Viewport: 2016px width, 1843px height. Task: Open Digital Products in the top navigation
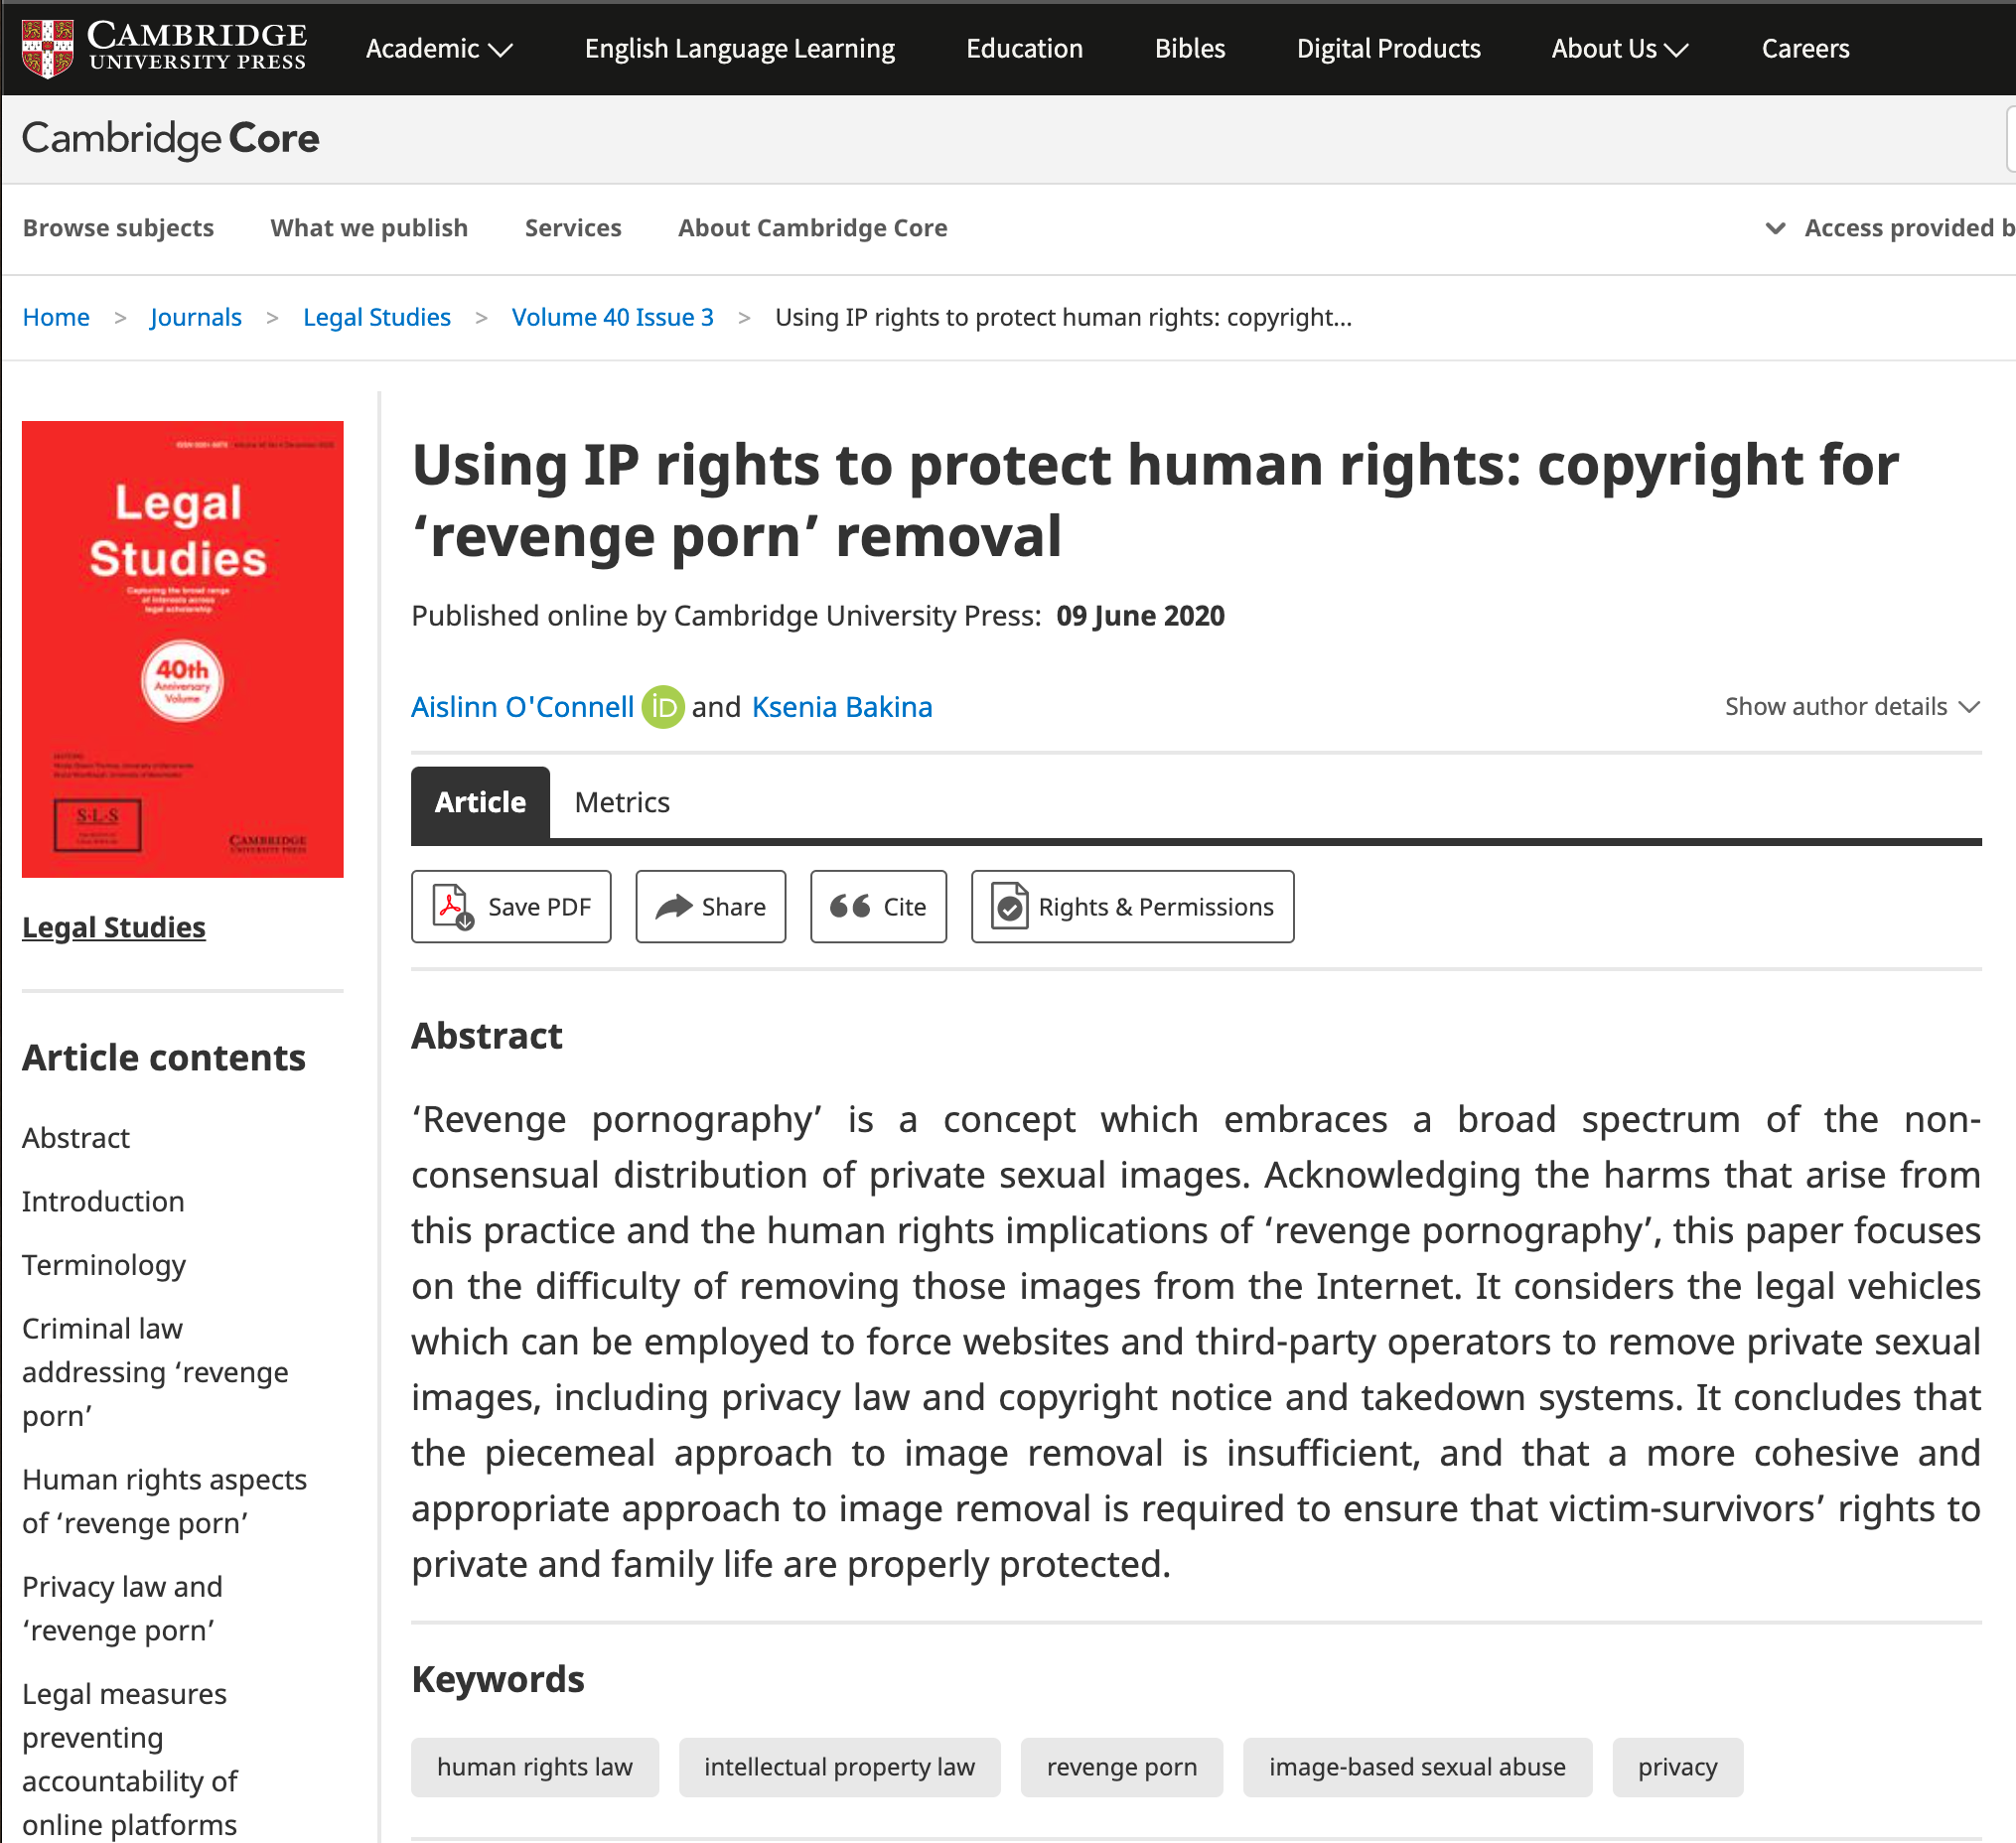(x=1388, y=48)
